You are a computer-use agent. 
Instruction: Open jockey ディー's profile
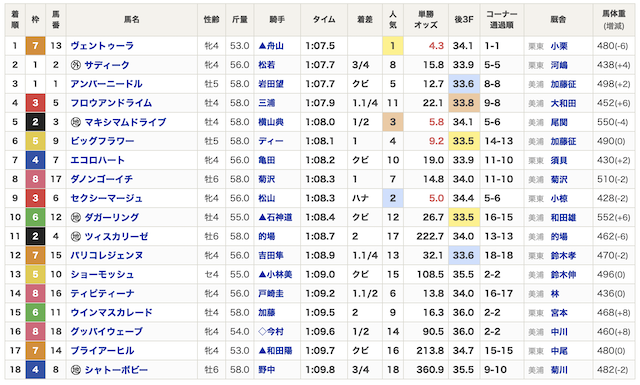[x=271, y=141]
